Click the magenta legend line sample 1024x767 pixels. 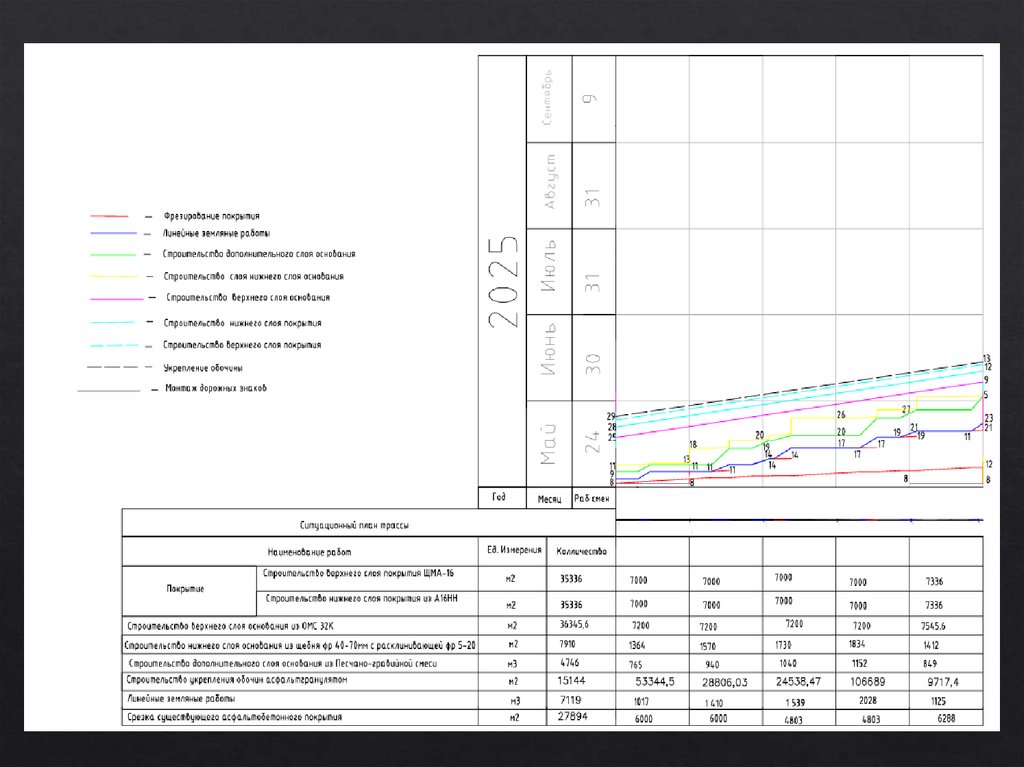coord(116,299)
